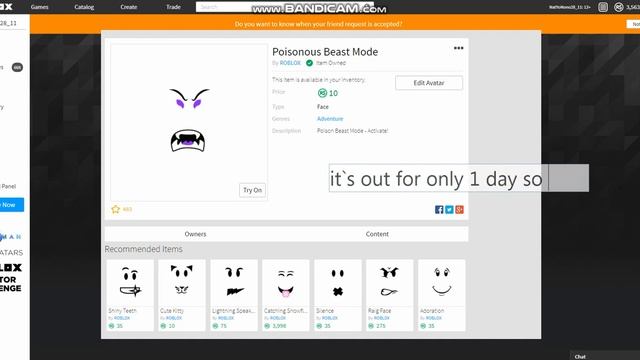This screenshot has width=640, height=360.
Task: Click the blue Now button in sidebar
Action: click(x=11, y=205)
